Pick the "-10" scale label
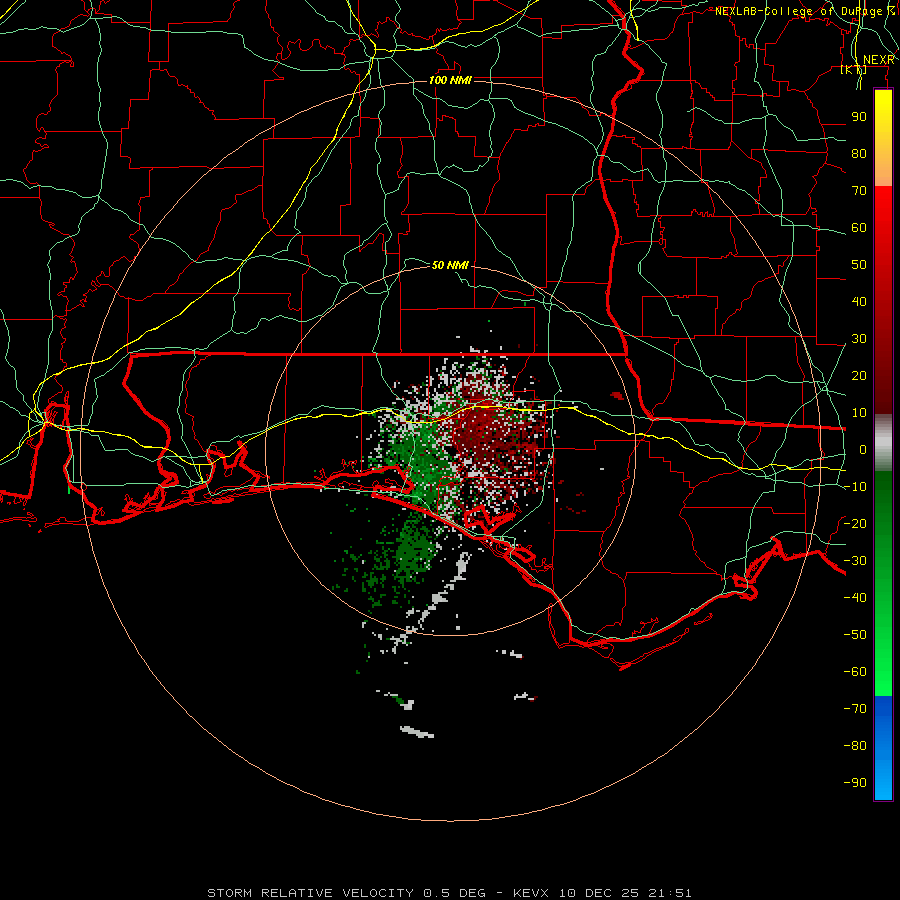The width and height of the screenshot is (900, 900). click(x=855, y=487)
